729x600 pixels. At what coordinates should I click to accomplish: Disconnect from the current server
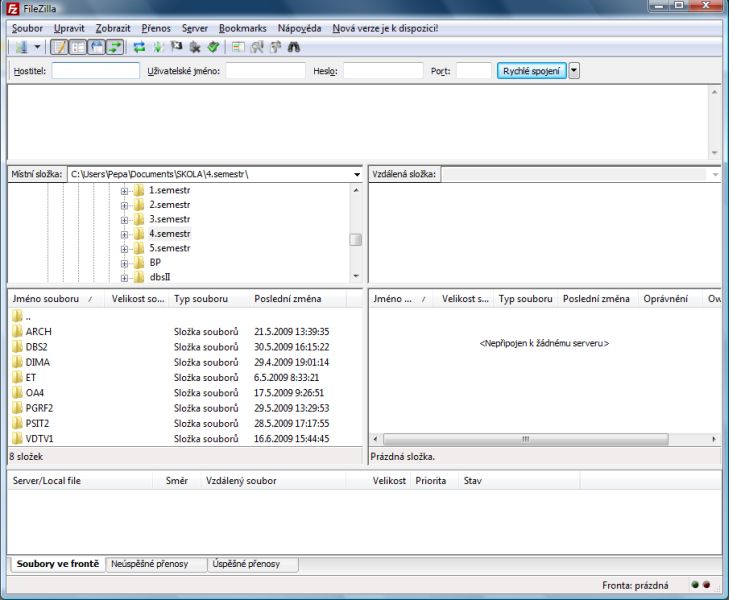pyautogui.click(x=195, y=47)
